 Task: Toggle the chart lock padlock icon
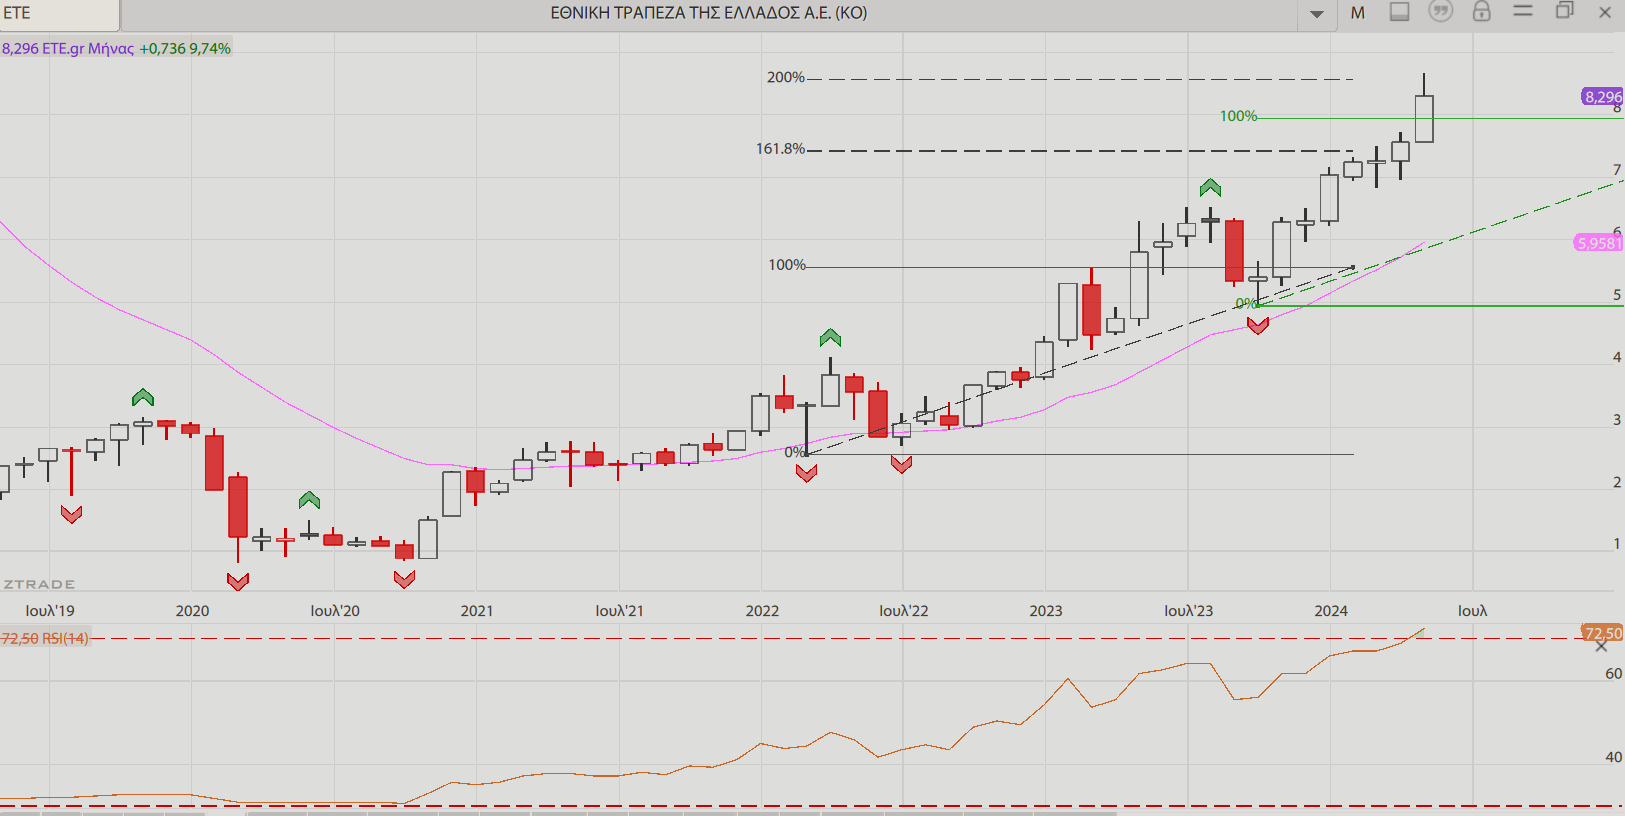point(1481,12)
